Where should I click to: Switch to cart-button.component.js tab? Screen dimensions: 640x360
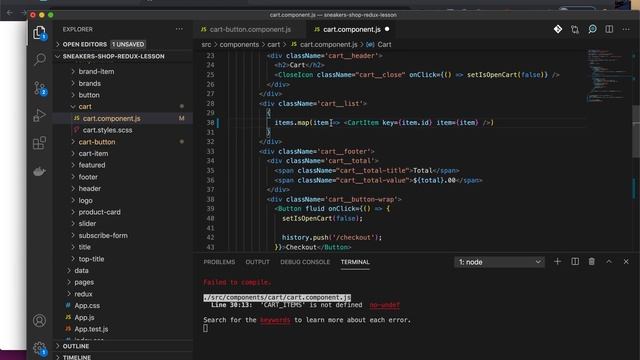pyautogui.click(x=249, y=29)
